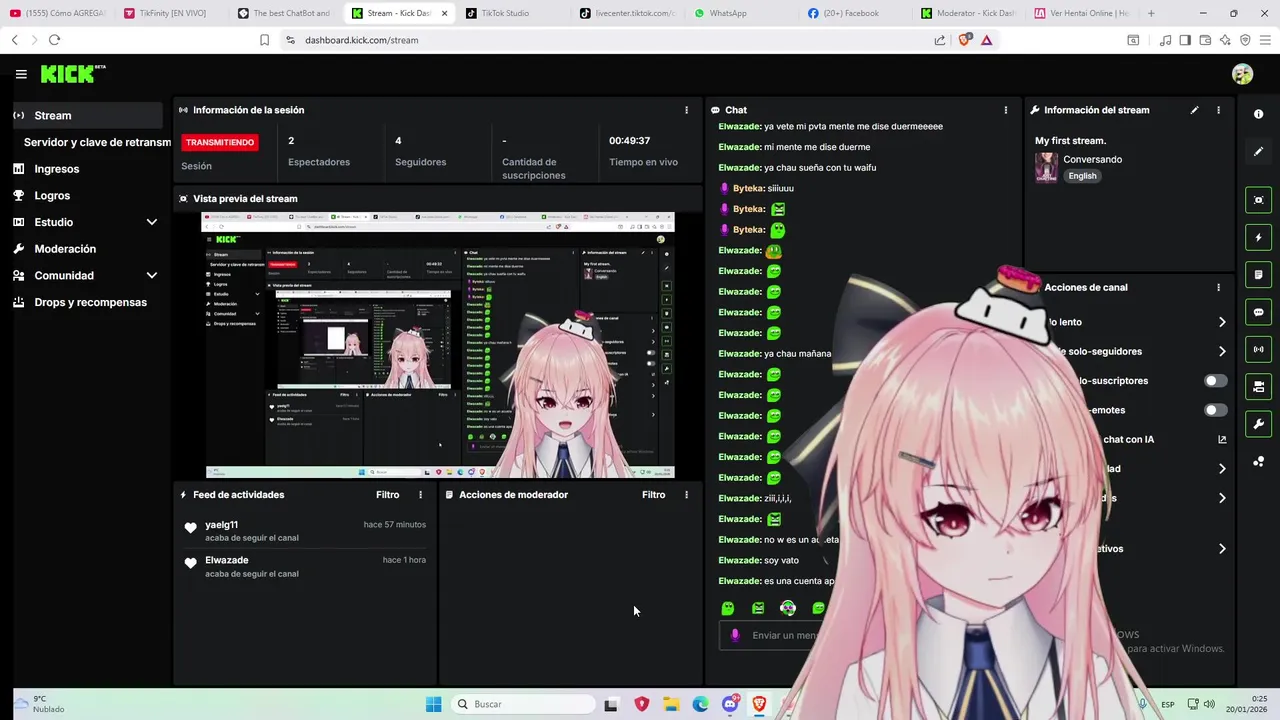Click the info icon in right sidebar
Screen dimensions: 1280x720
[1258, 114]
